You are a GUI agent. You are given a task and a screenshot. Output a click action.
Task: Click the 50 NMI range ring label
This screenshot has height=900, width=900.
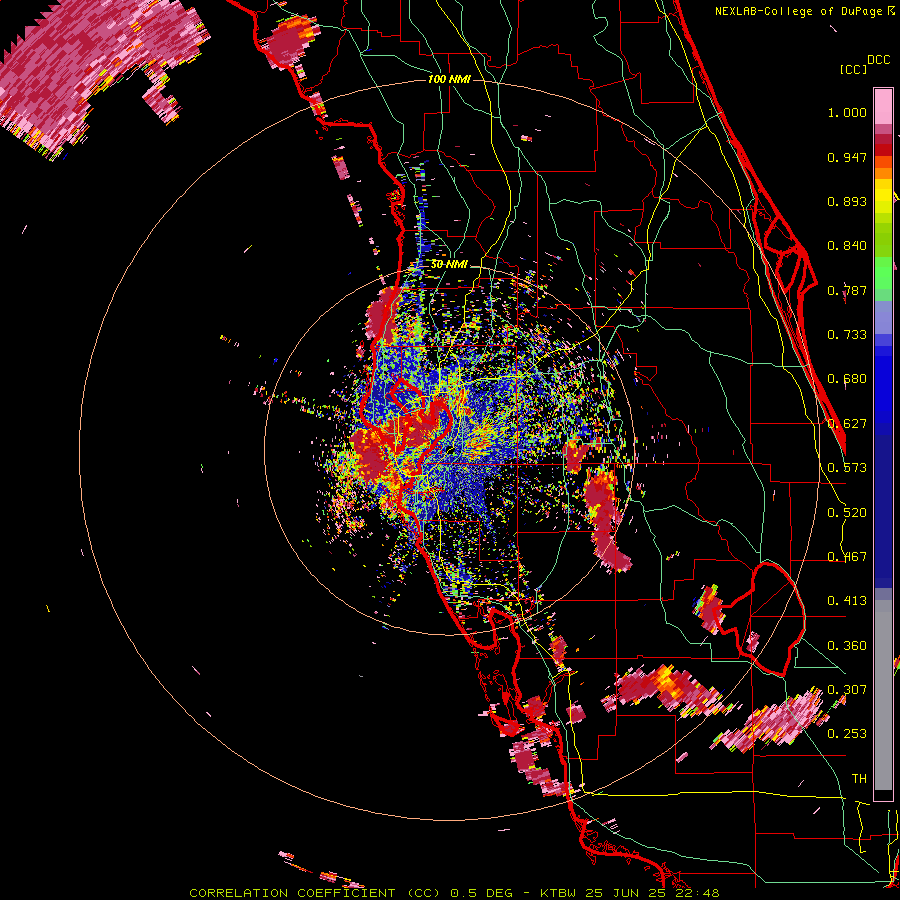[x=449, y=265]
